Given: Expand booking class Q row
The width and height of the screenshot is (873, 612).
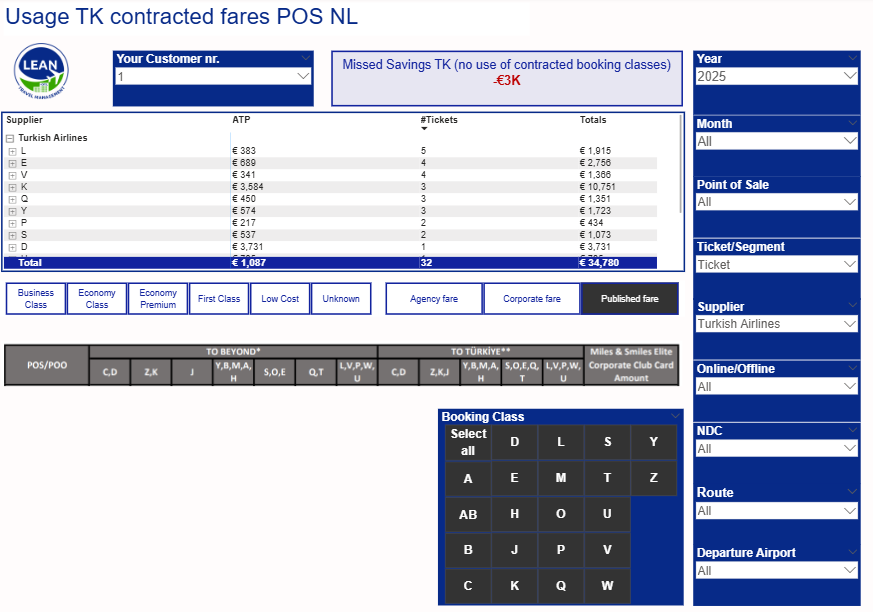Looking at the screenshot, I should tap(12, 199).
